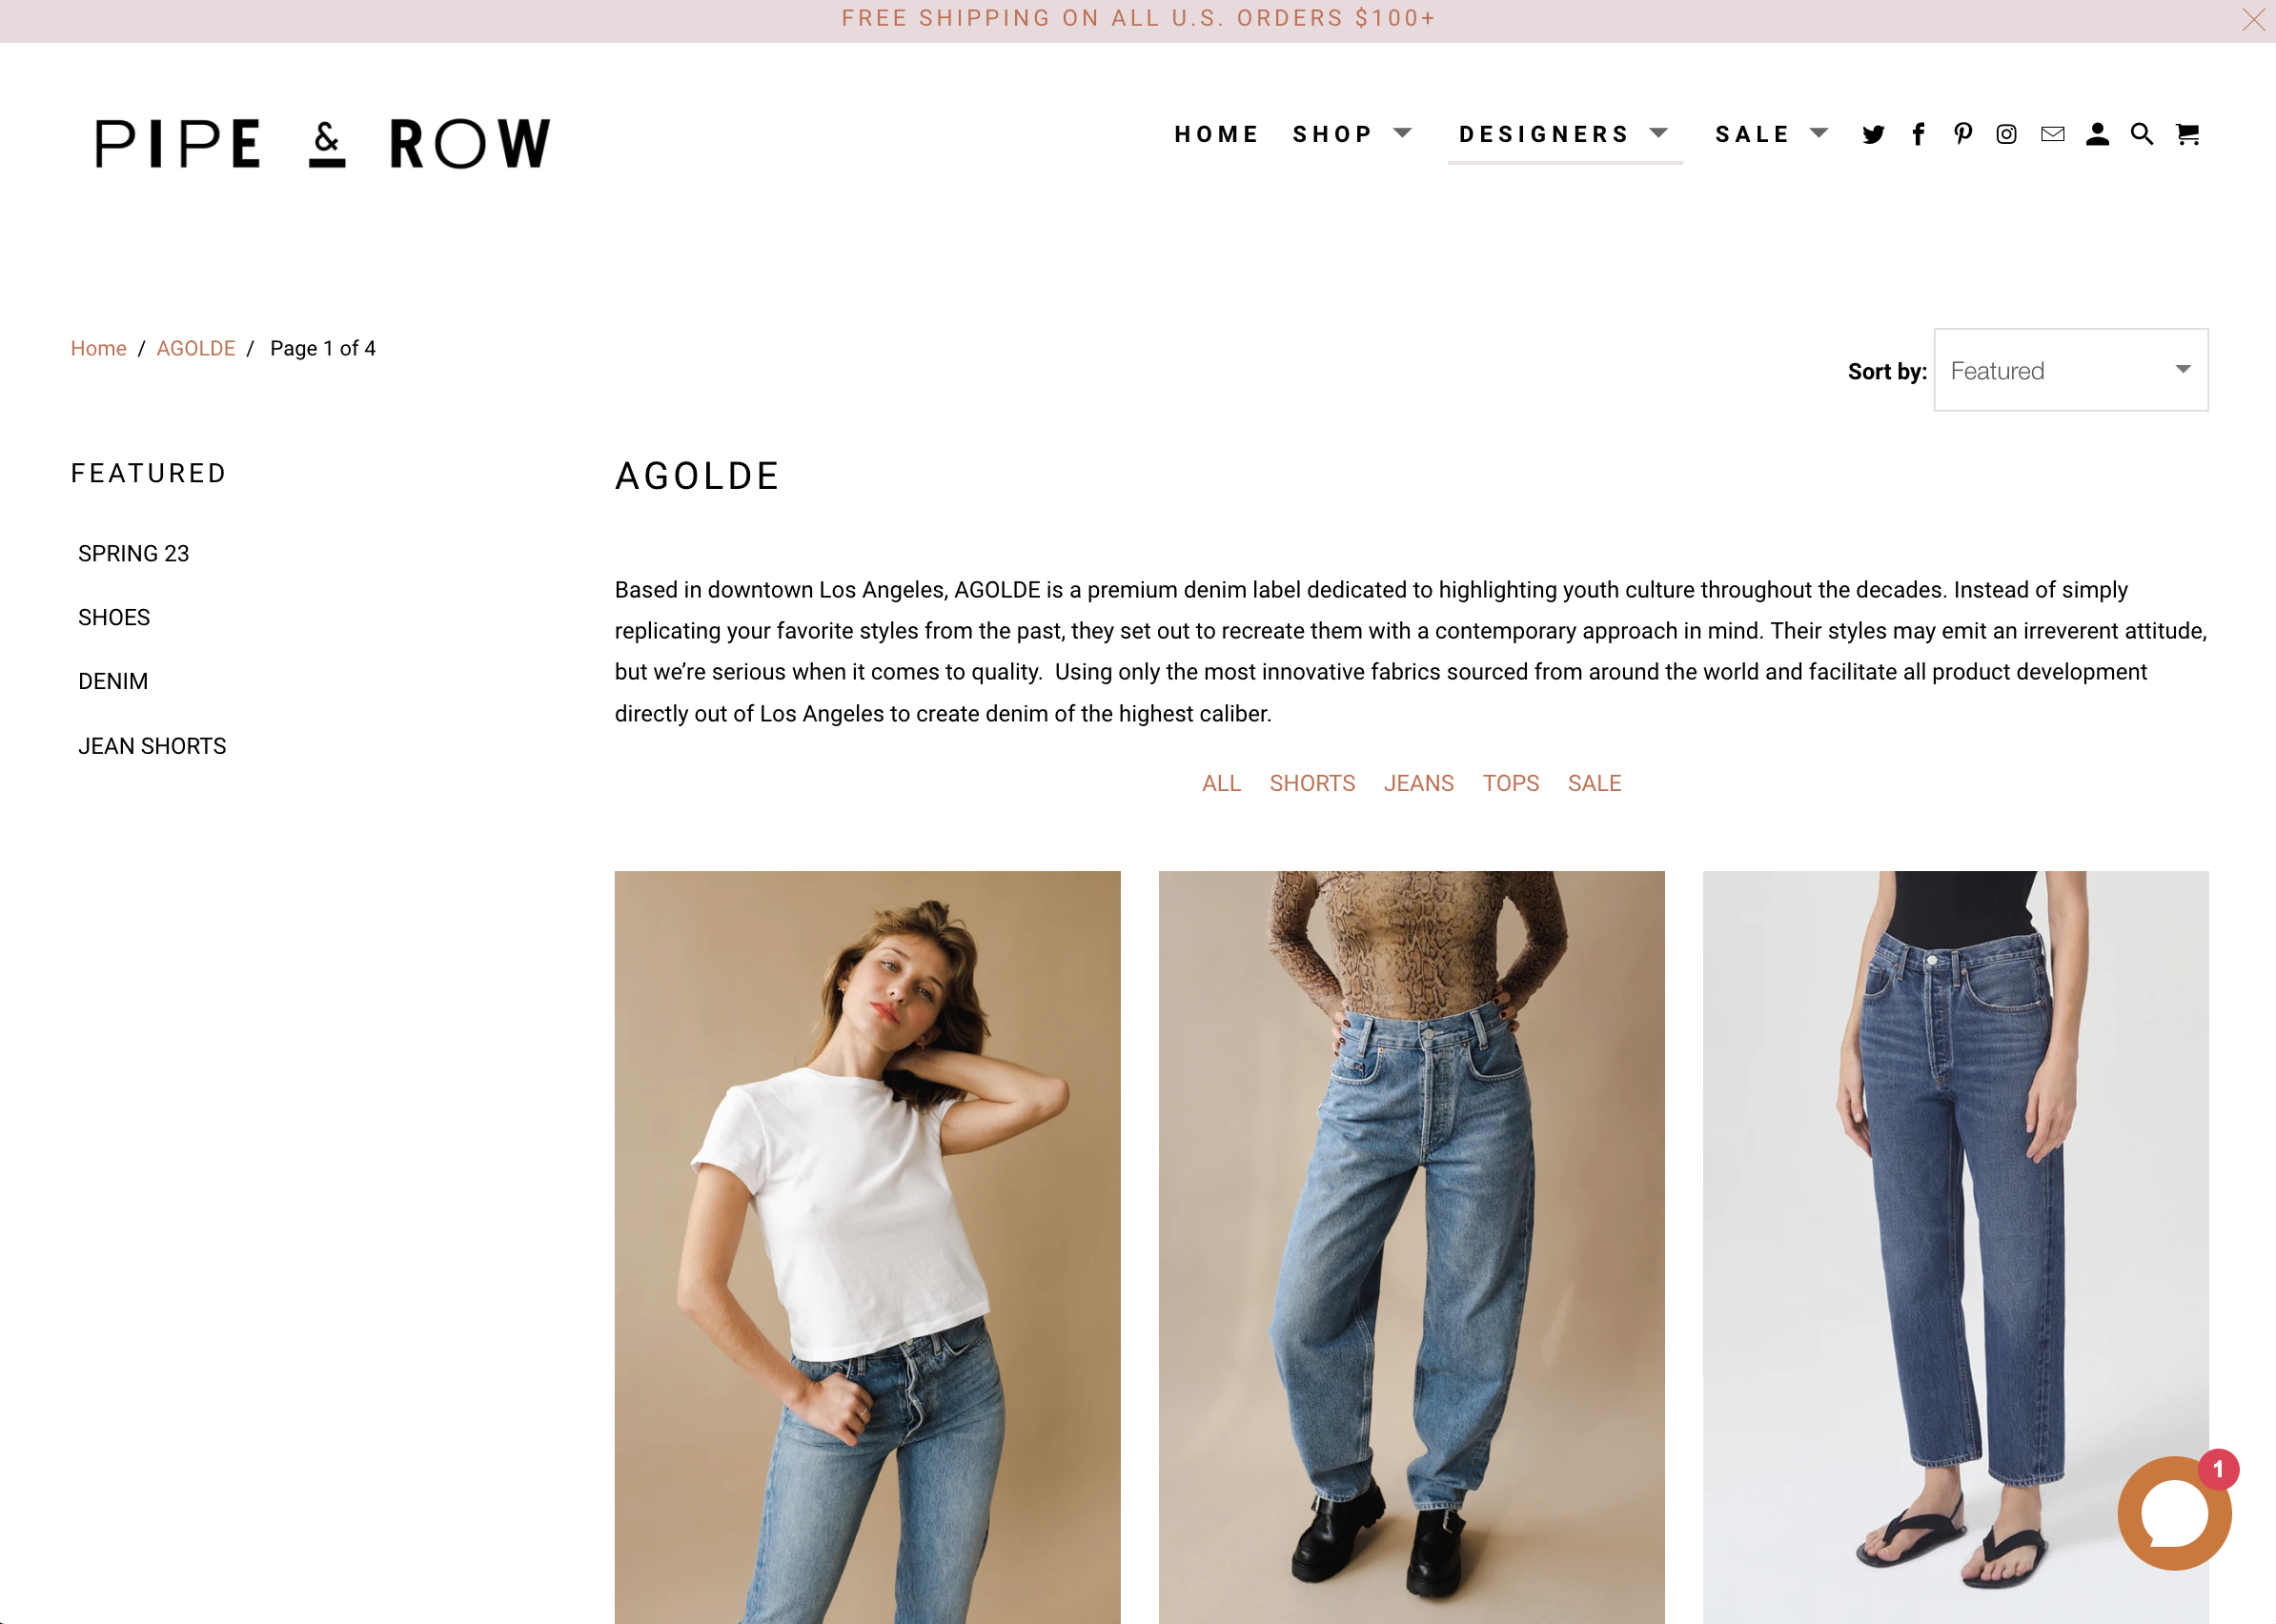Open the Pinterest icon in header
This screenshot has height=1624, width=2276.
1963,134
